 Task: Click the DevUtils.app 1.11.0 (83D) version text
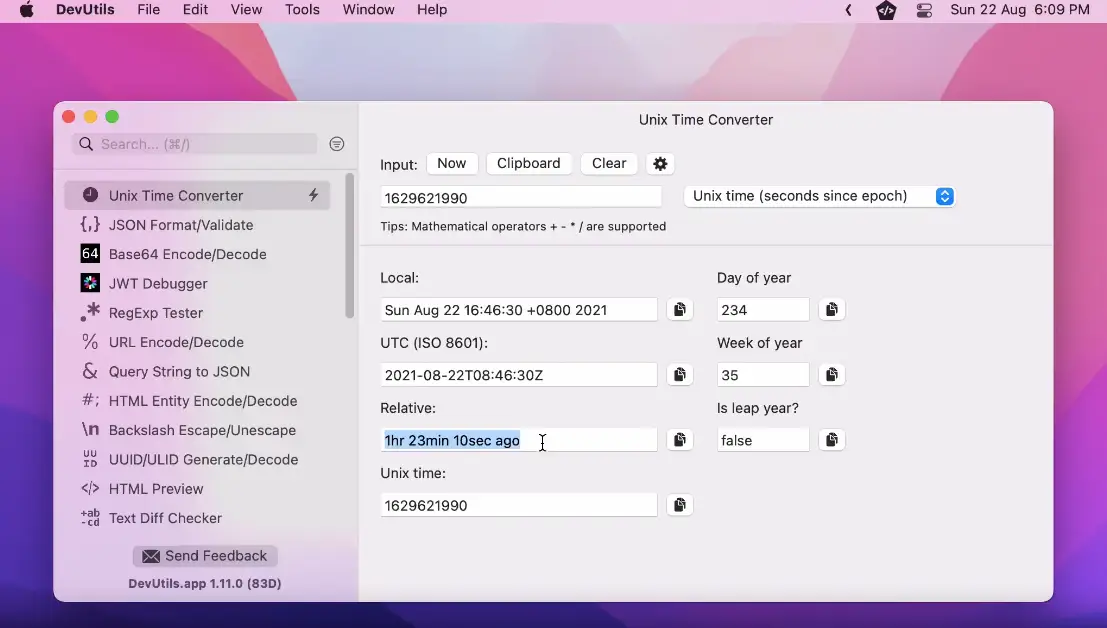[x=205, y=584]
